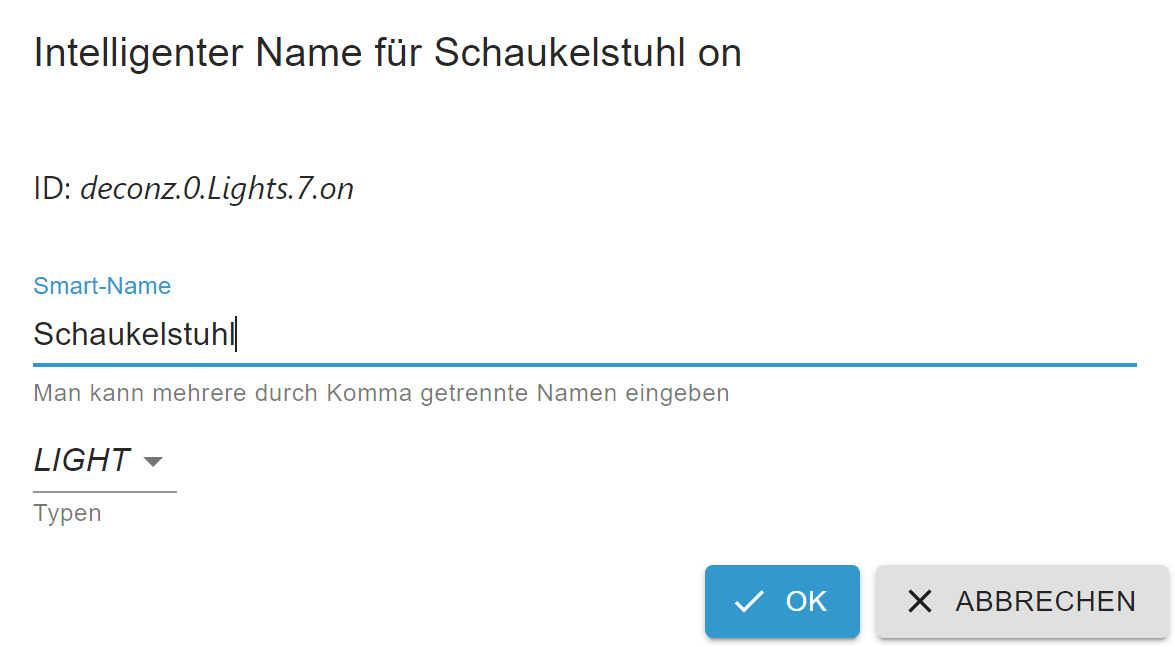Screen dimensions: 1175x647
Task: Cancel the dialog with ABBRECHEN
Action: [1021, 601]
